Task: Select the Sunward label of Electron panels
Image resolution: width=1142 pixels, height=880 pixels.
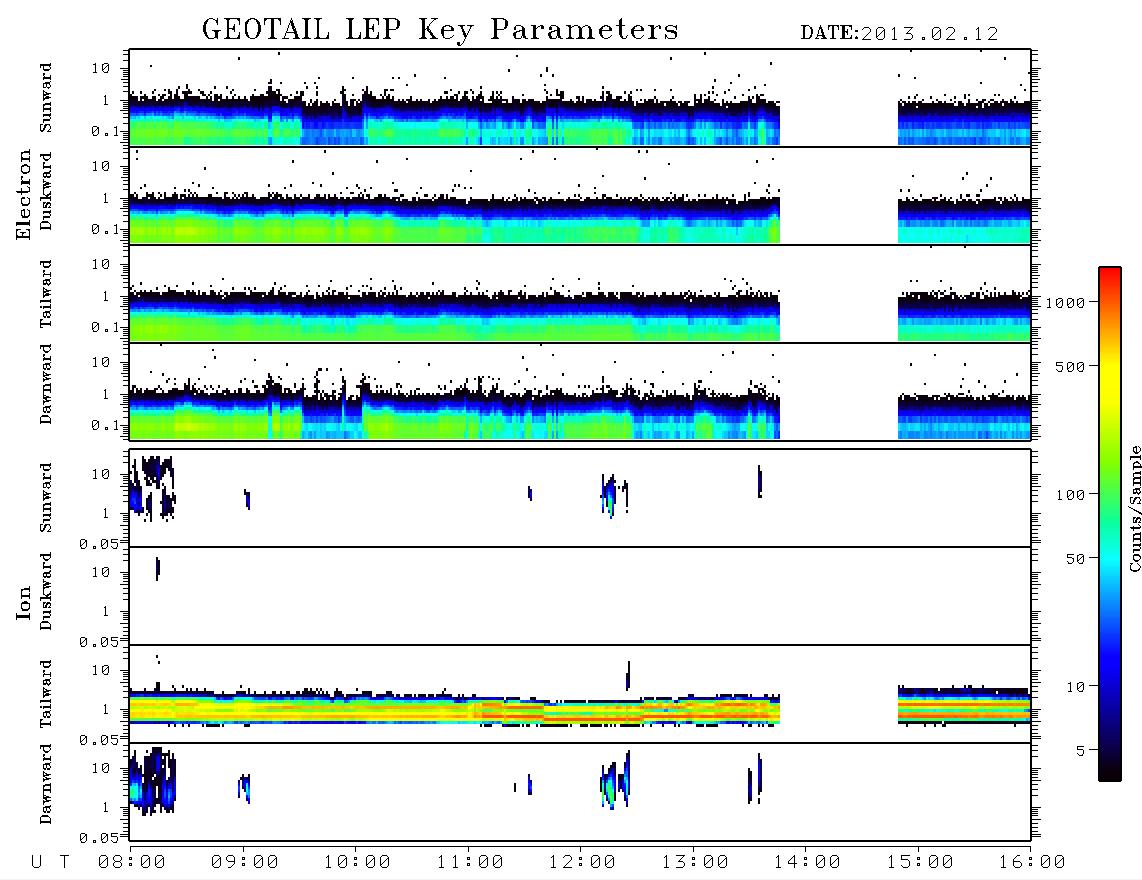Action: [46, 97]
